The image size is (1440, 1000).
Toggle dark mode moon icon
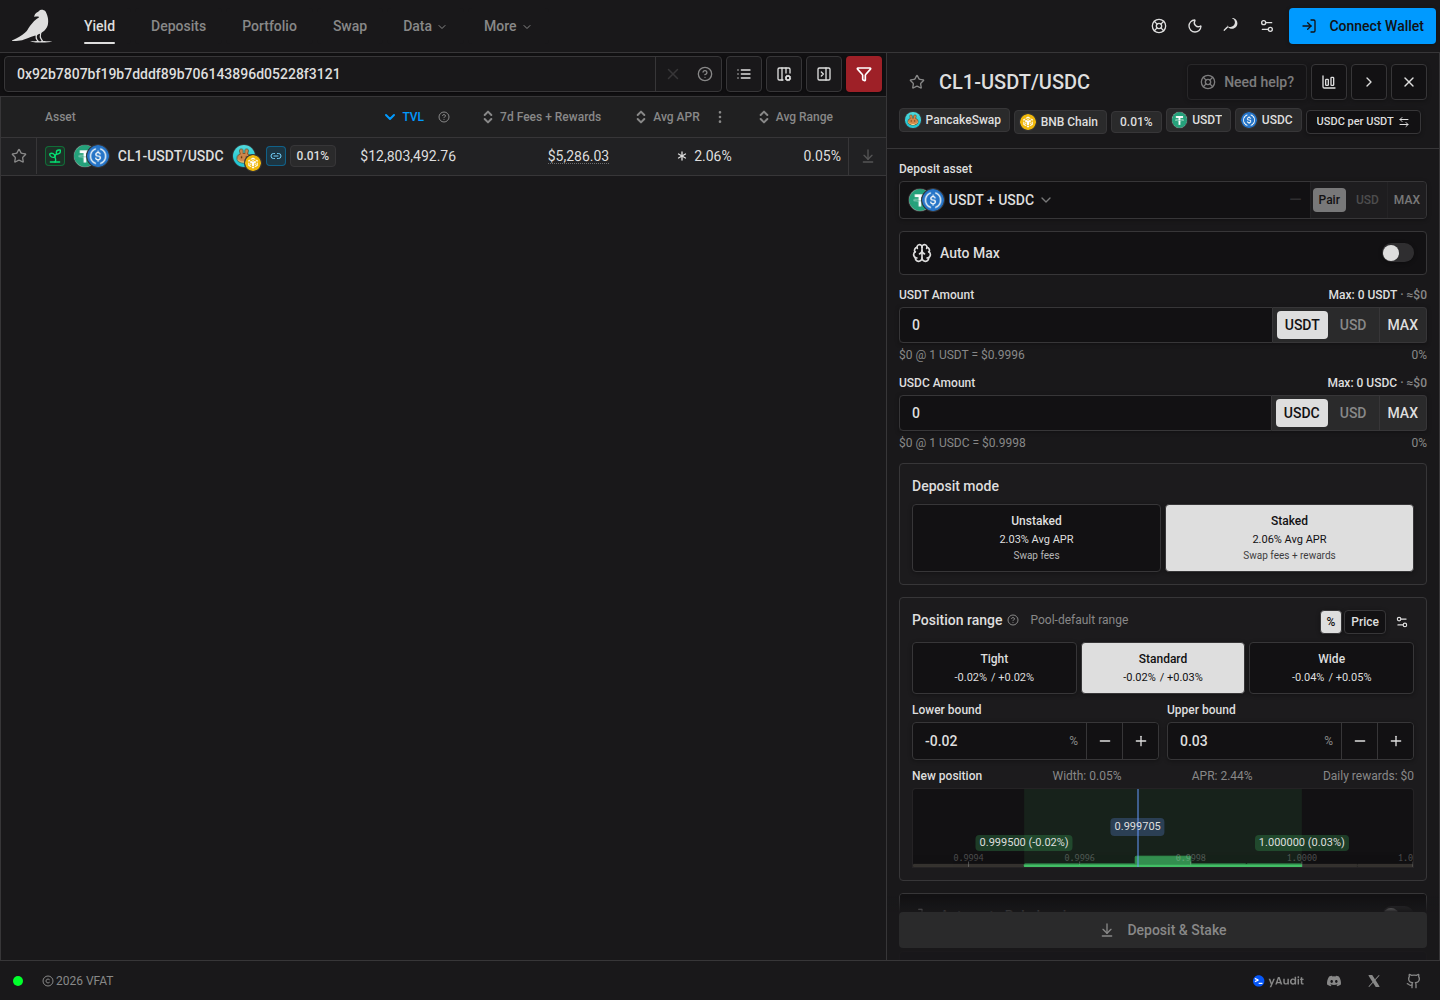pos(1195,26)
